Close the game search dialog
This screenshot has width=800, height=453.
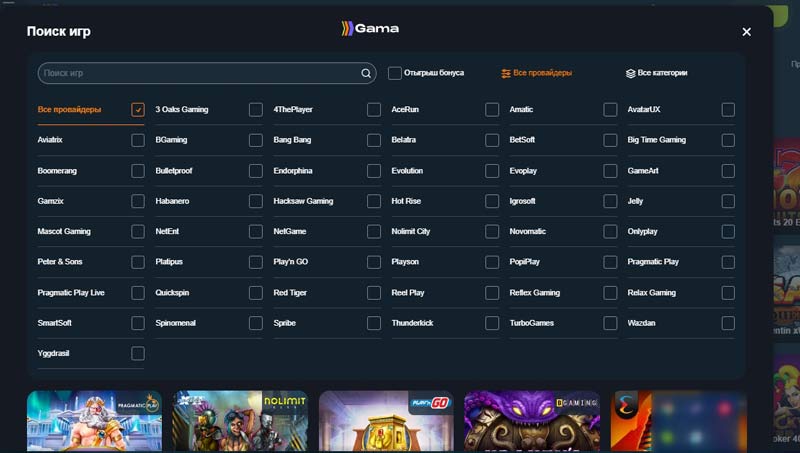tap(746, 32)
